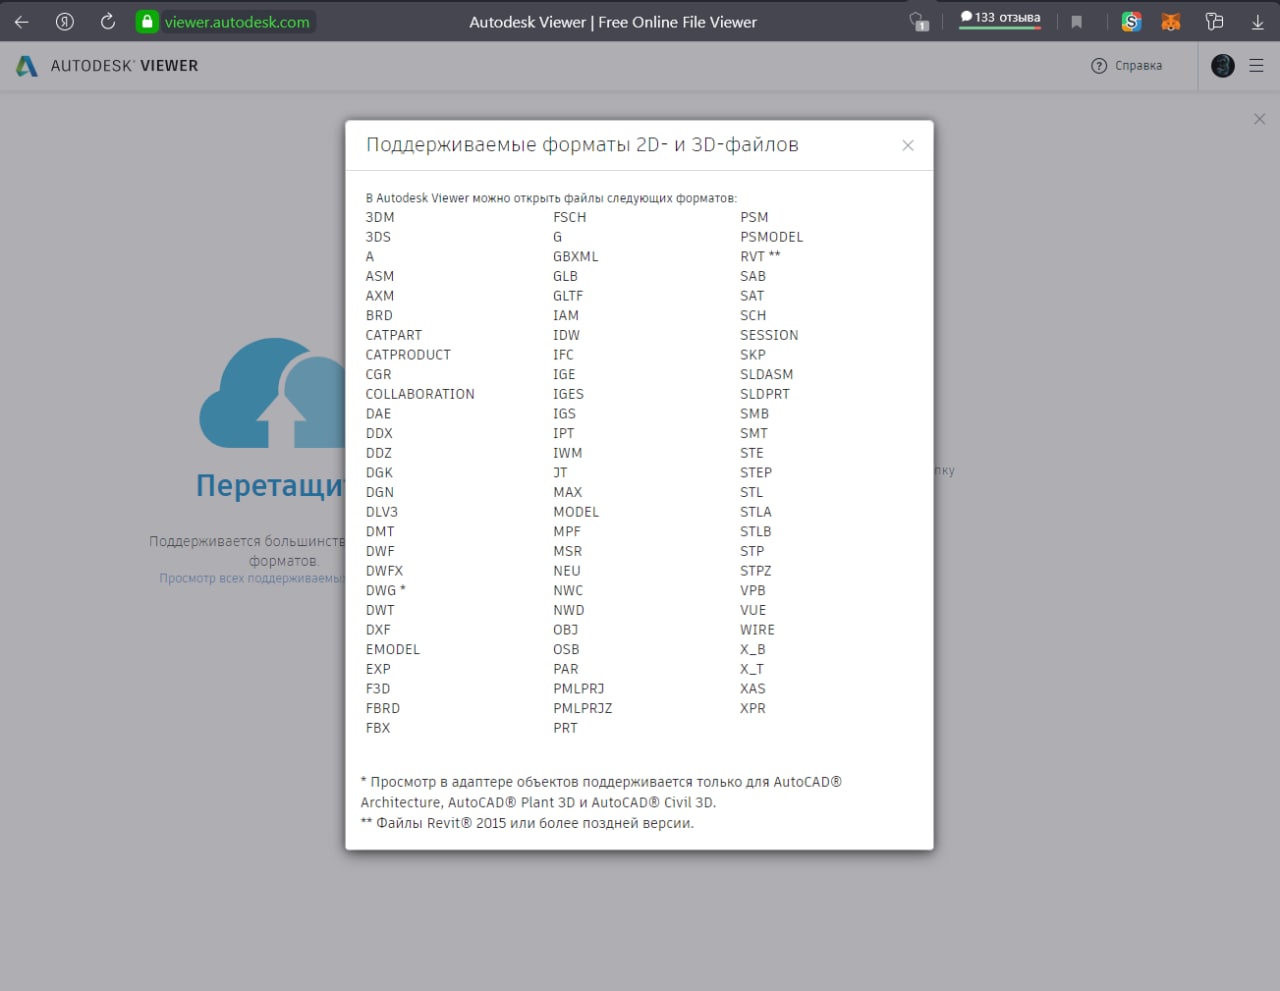
Task: Click the STPZ format entry
Action: click(756, 571)
